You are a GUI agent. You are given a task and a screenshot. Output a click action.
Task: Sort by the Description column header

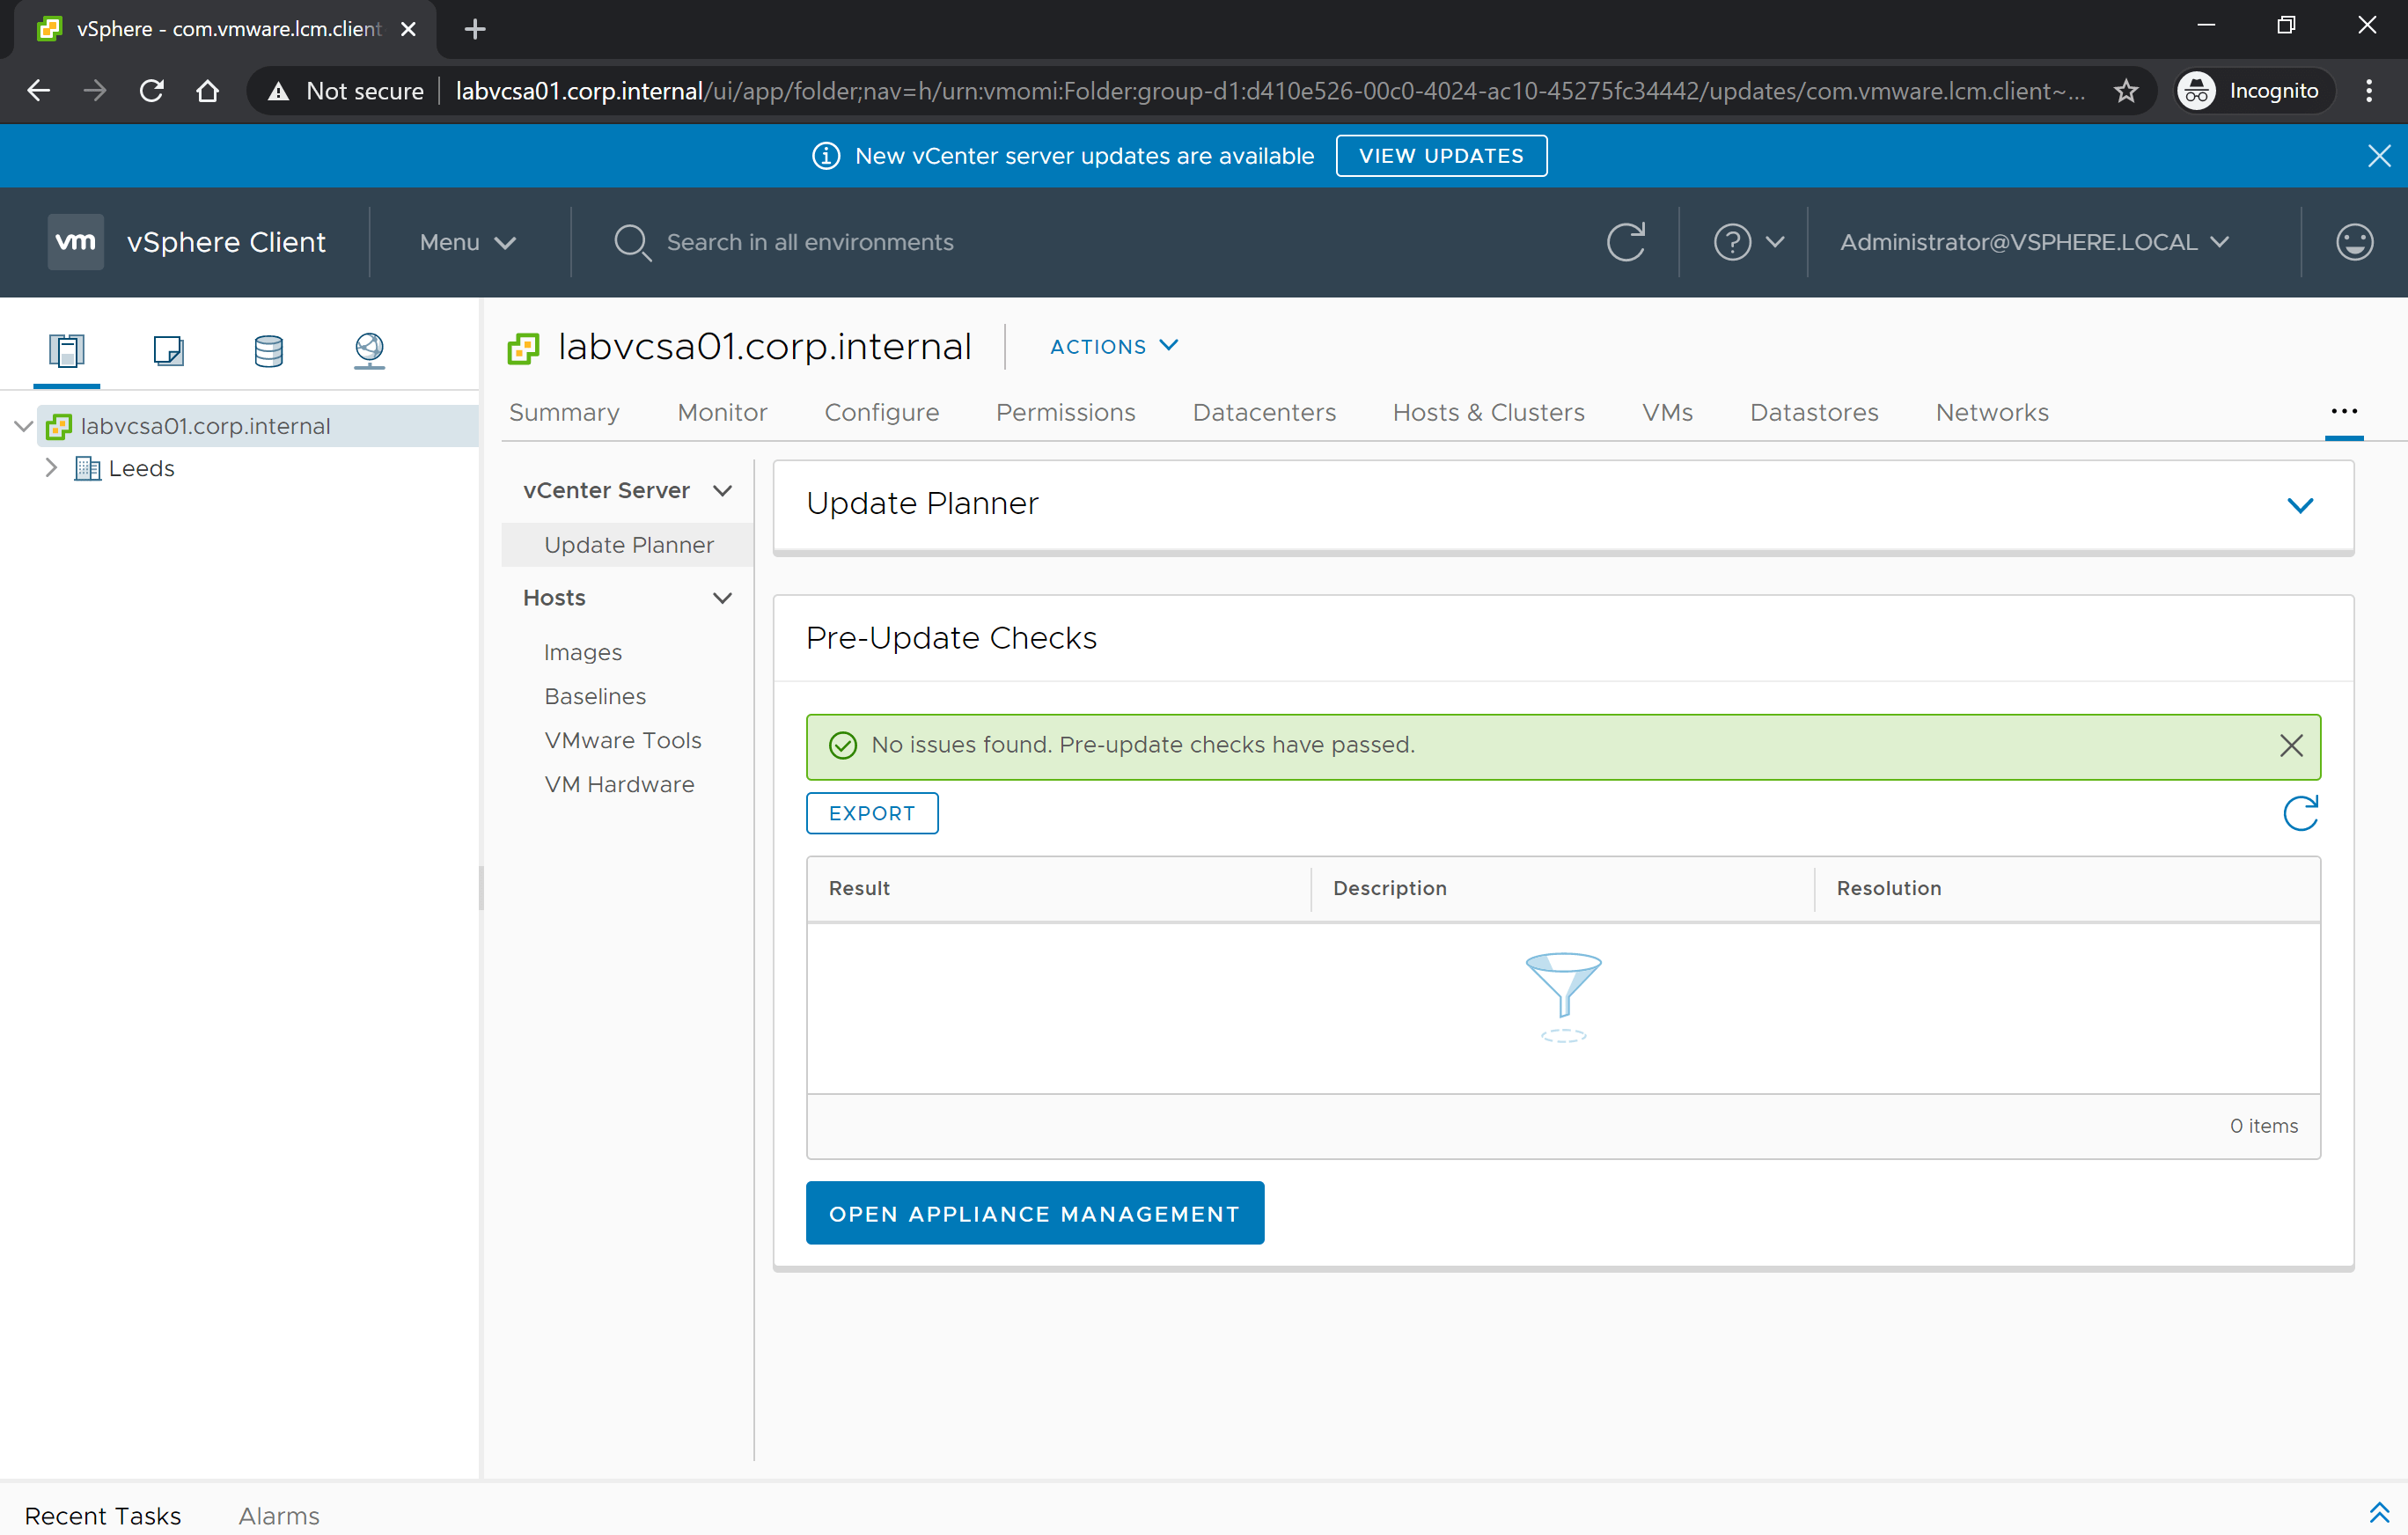(x=1389, y=888)
